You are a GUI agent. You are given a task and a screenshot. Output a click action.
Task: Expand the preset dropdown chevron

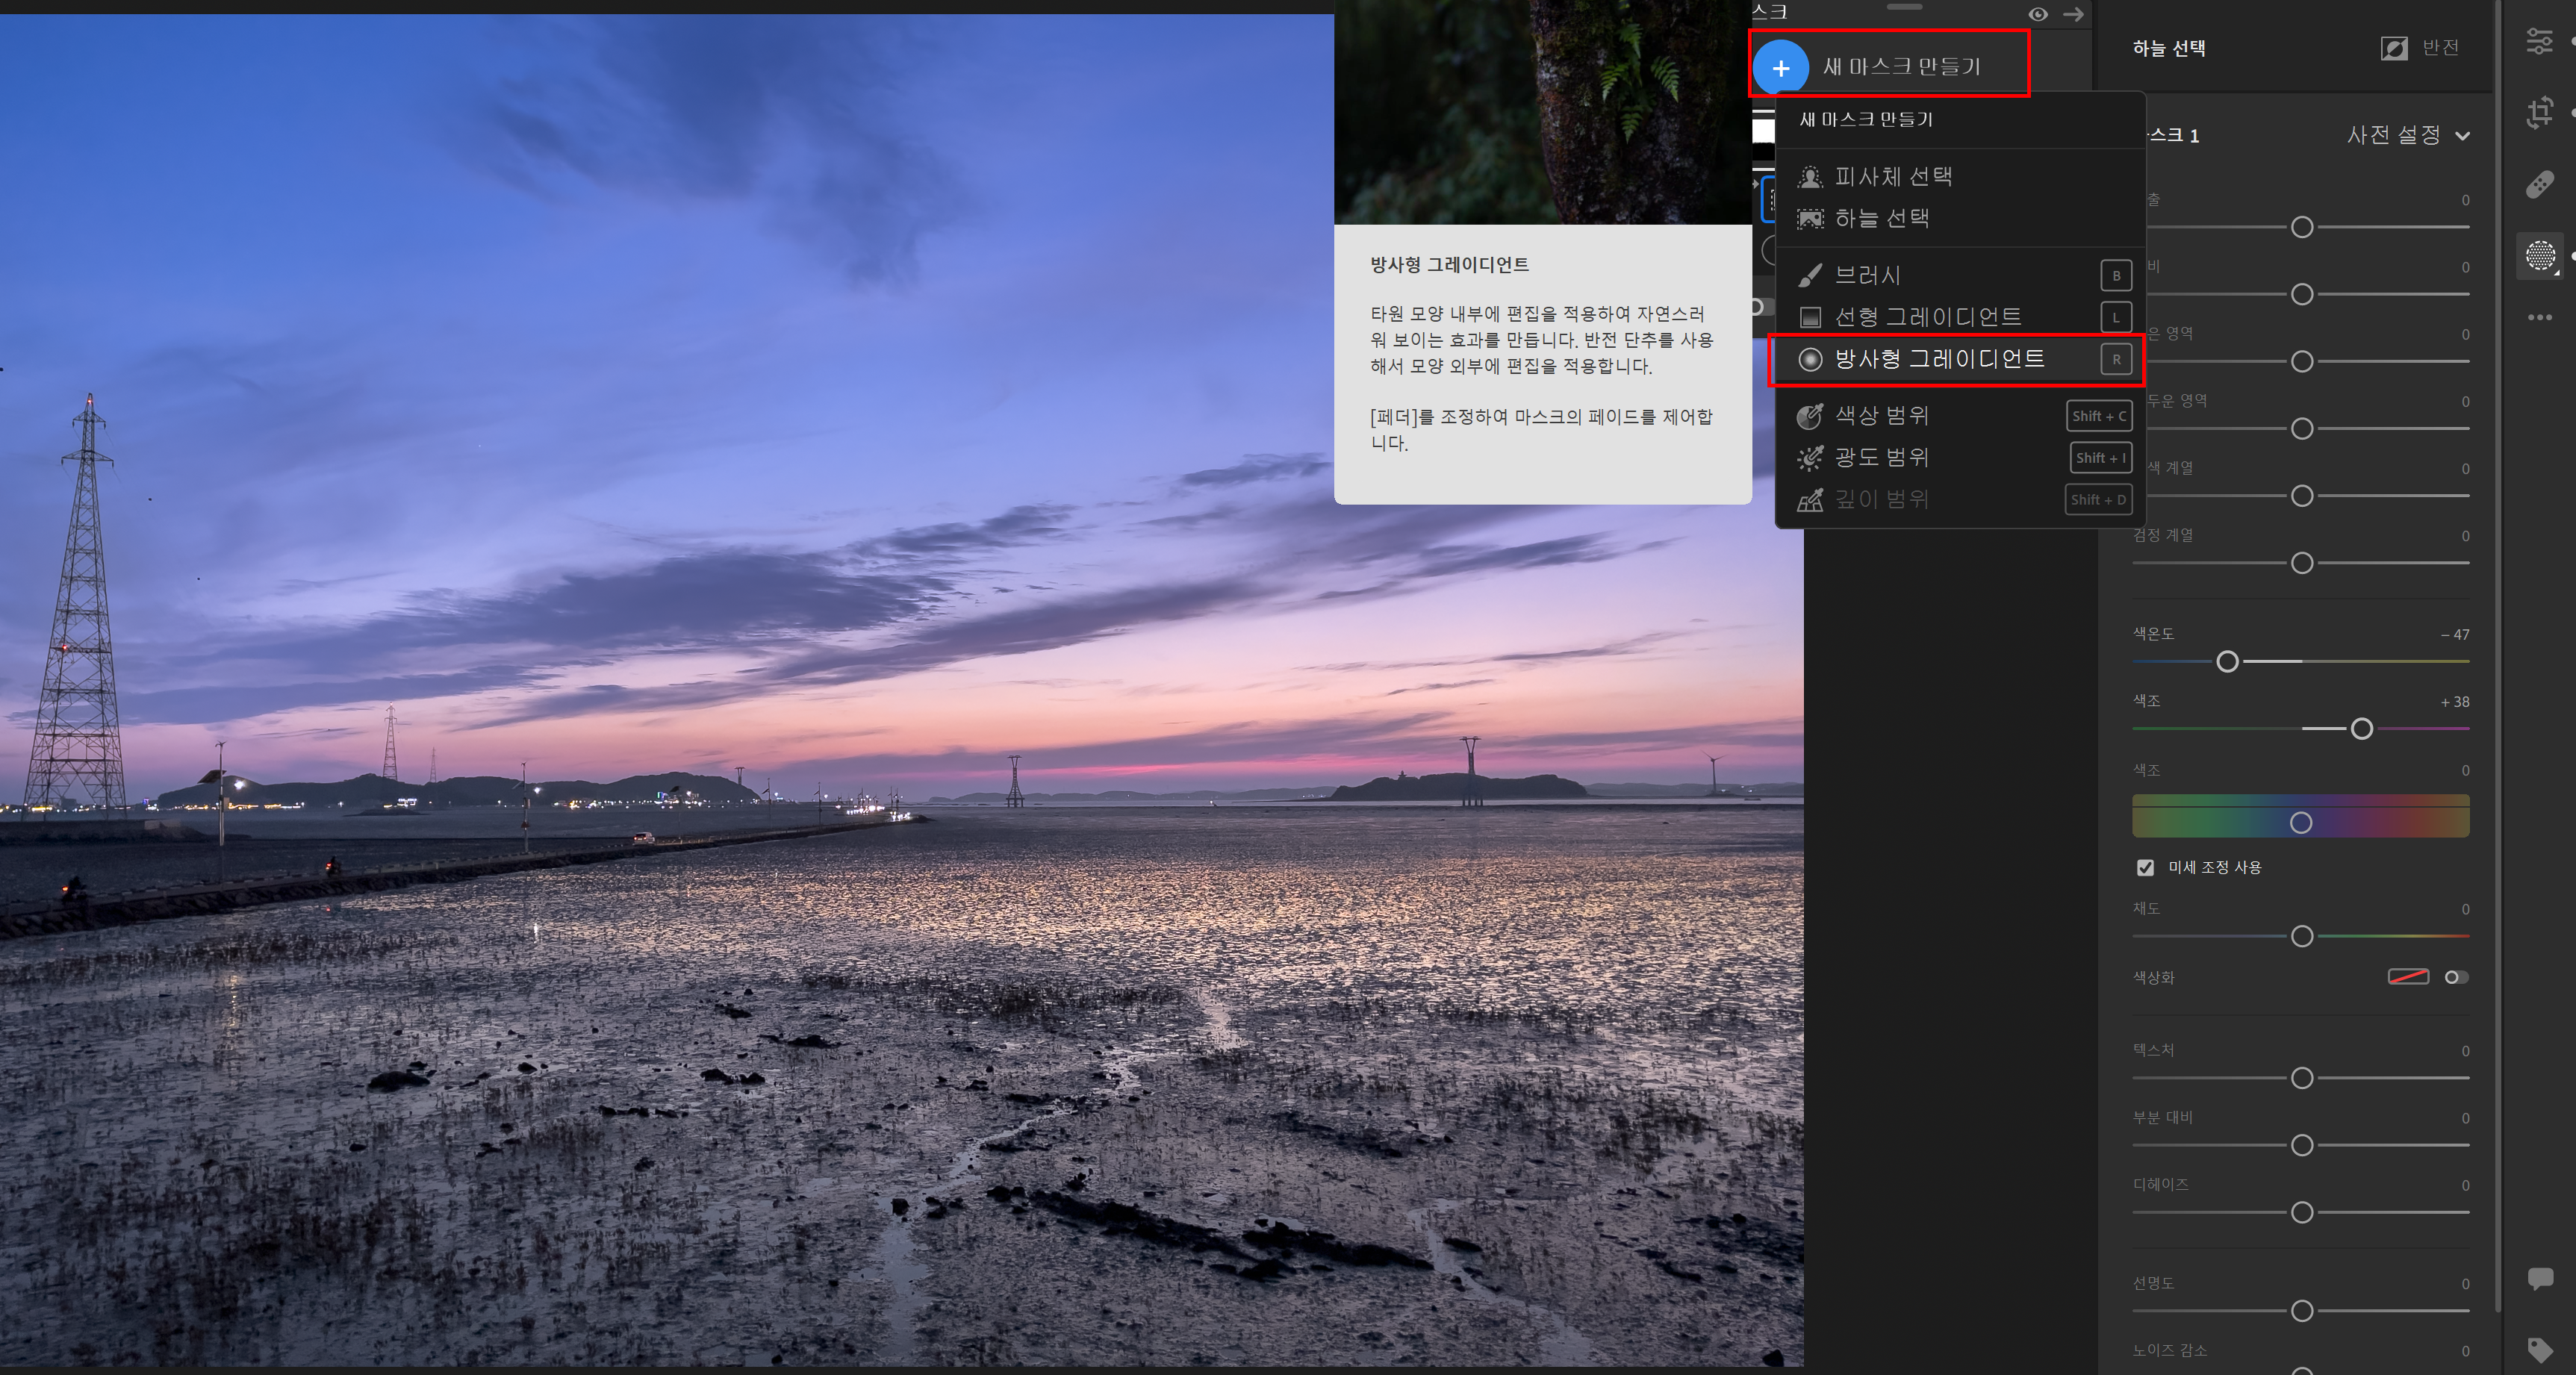tap(2462, 136)
